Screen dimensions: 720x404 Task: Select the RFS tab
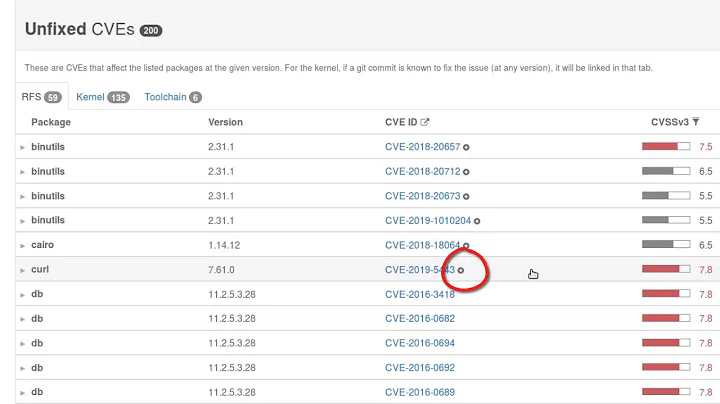(x=42, y=97)
